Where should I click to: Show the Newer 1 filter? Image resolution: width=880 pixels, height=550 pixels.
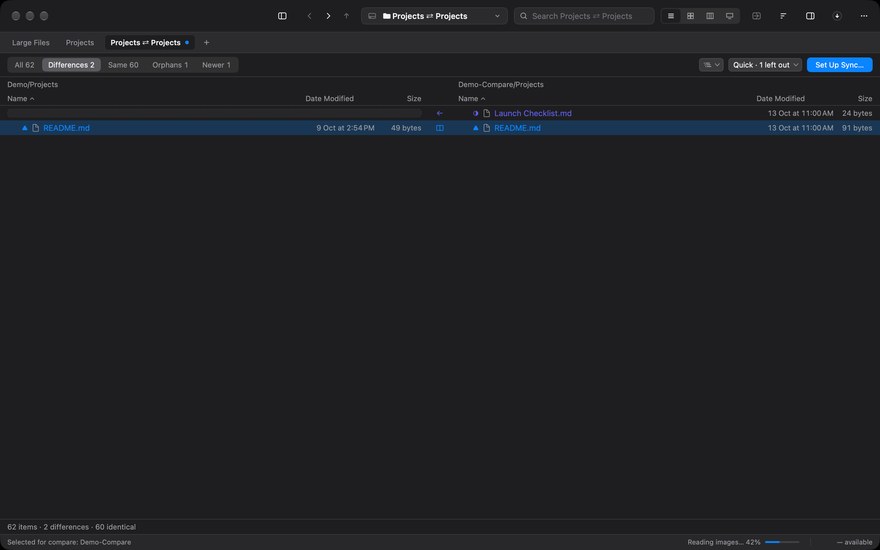tap(216, 65)
